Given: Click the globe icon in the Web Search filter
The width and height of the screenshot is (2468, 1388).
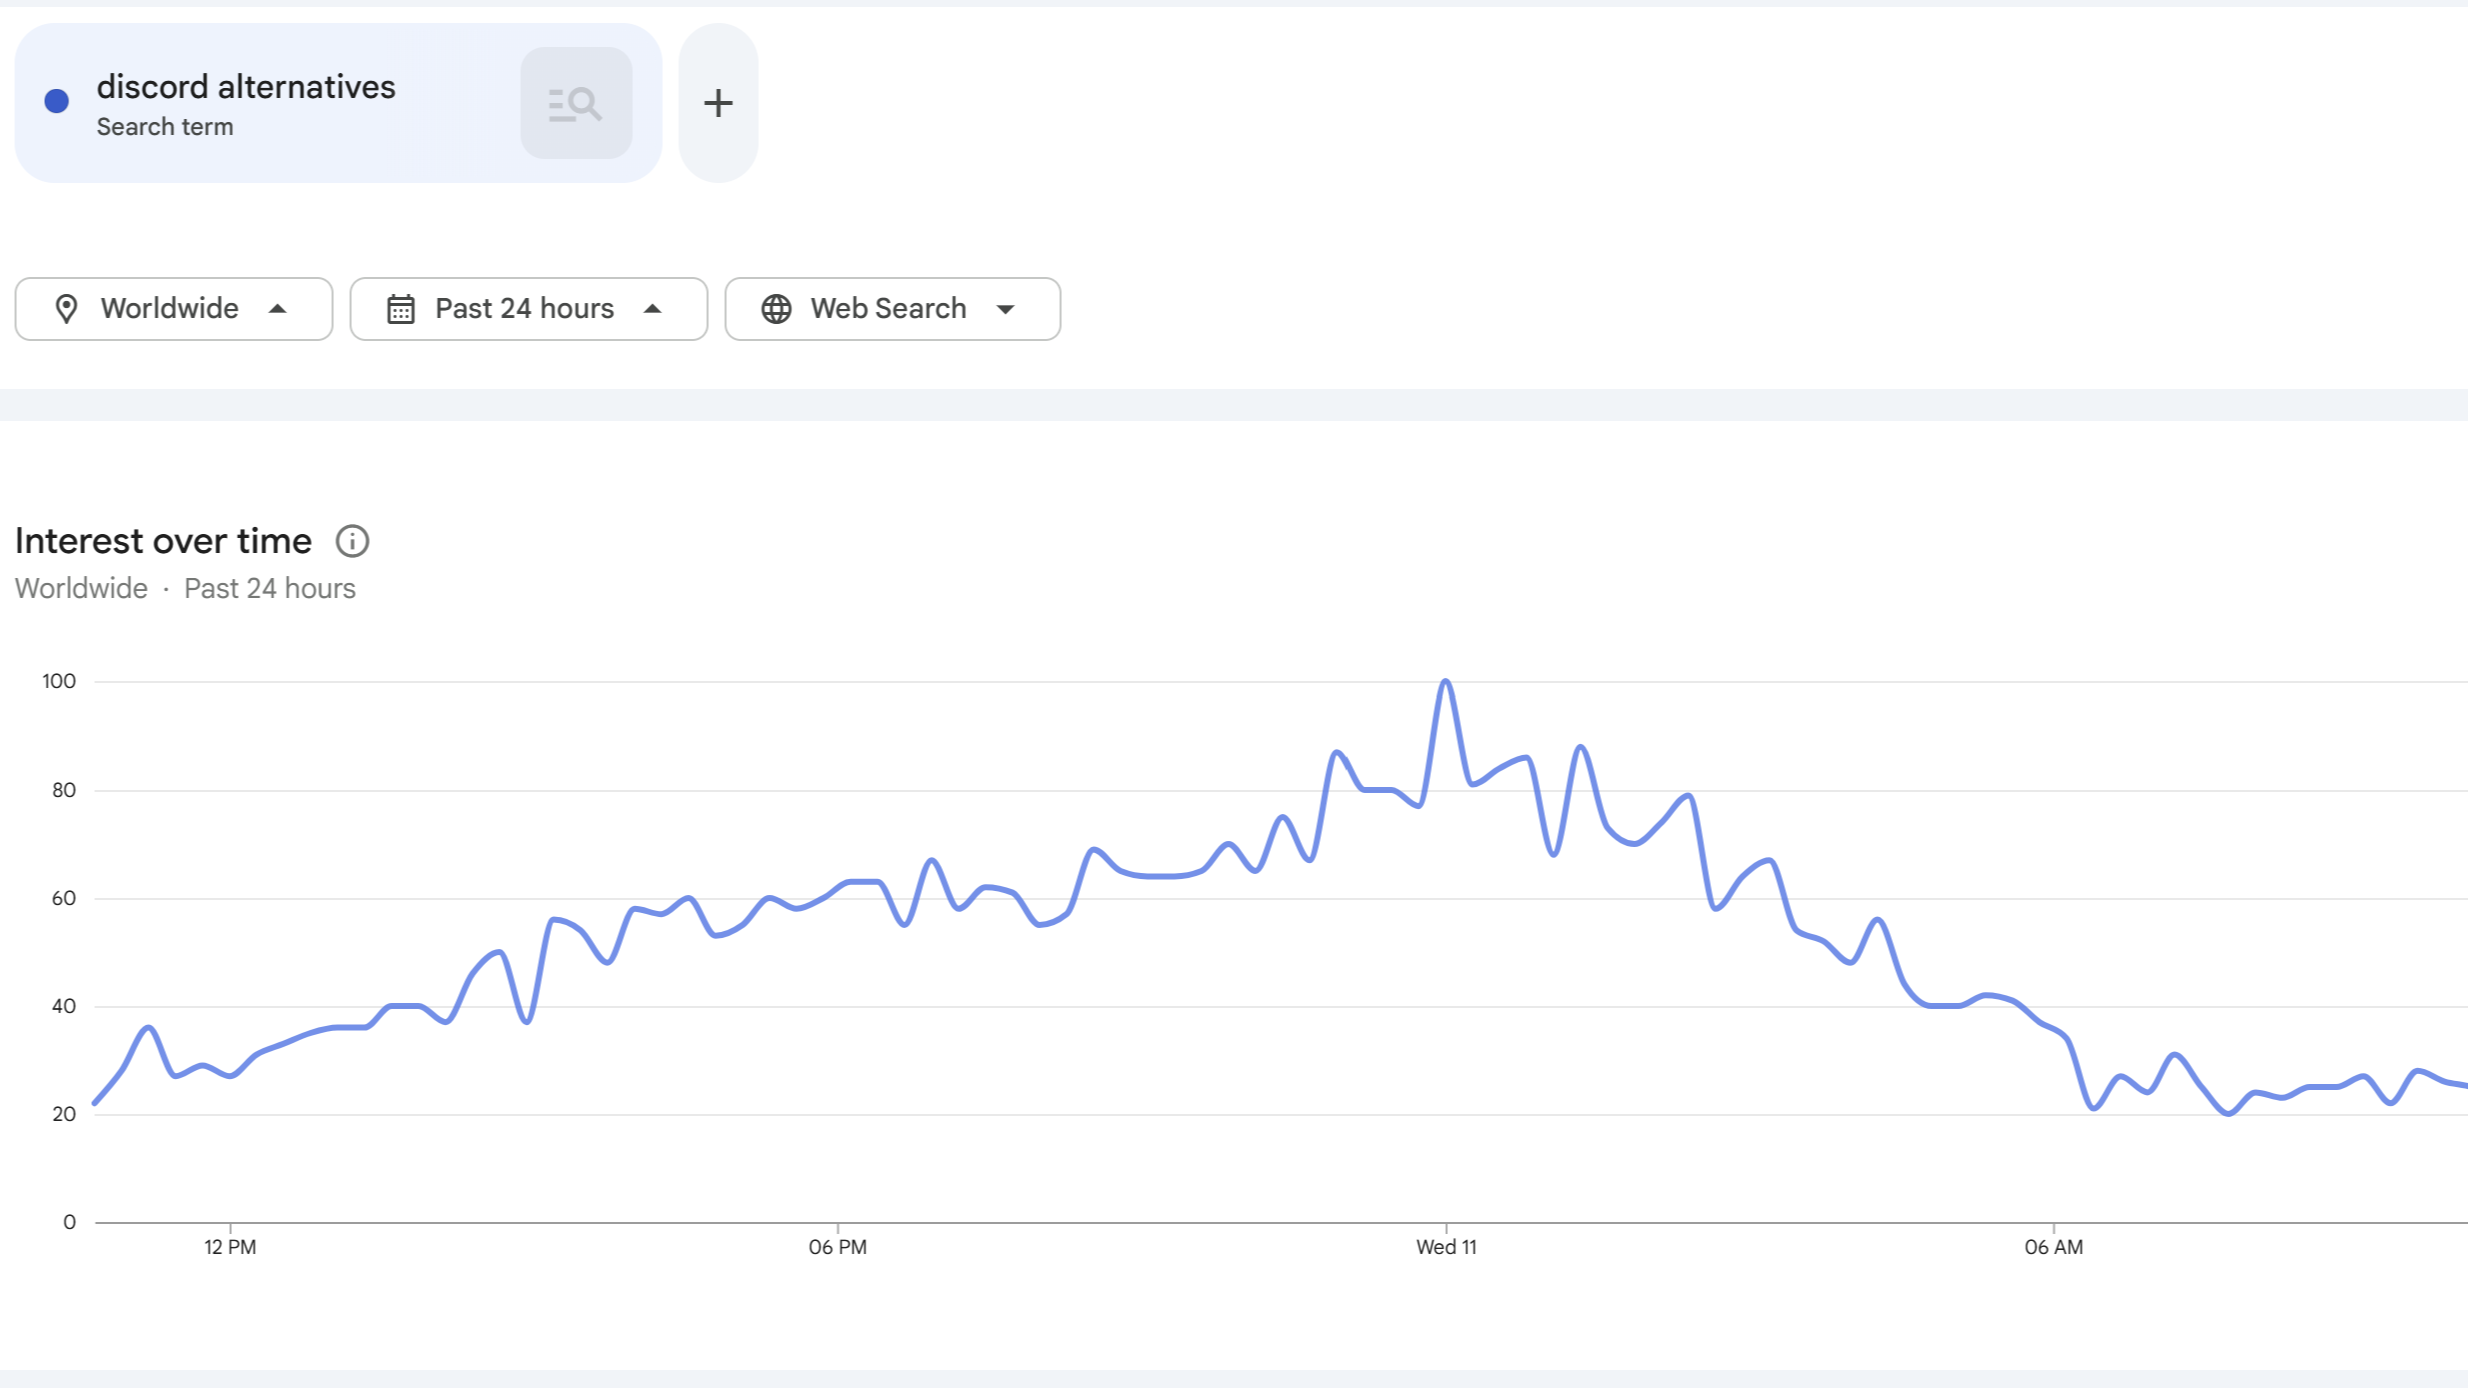Looking at the screenshot, I should [777, 308].
